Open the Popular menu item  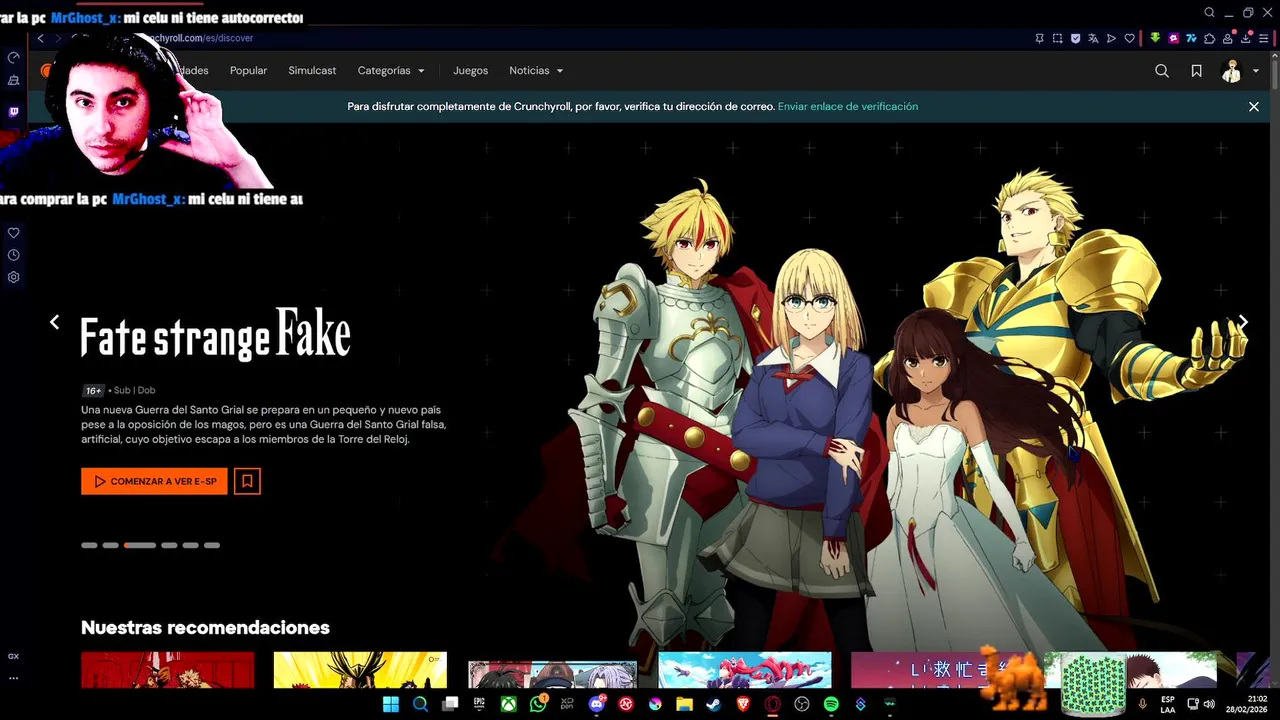[x=248, y=71]
